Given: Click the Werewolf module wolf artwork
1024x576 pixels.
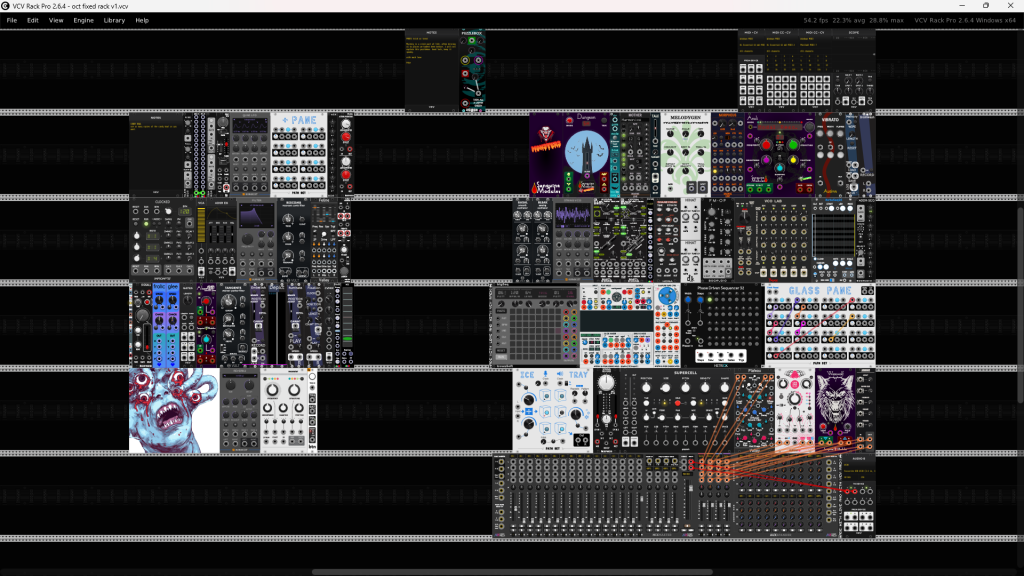Looking at the screenshot, I should tap(835, 398).
